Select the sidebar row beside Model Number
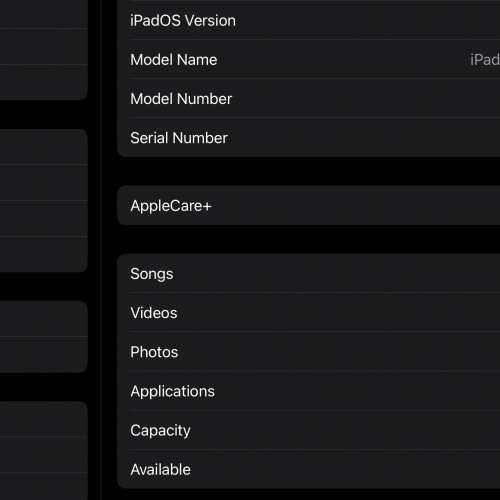The width and height of the screenshot is (500, 500). (44, 82)
